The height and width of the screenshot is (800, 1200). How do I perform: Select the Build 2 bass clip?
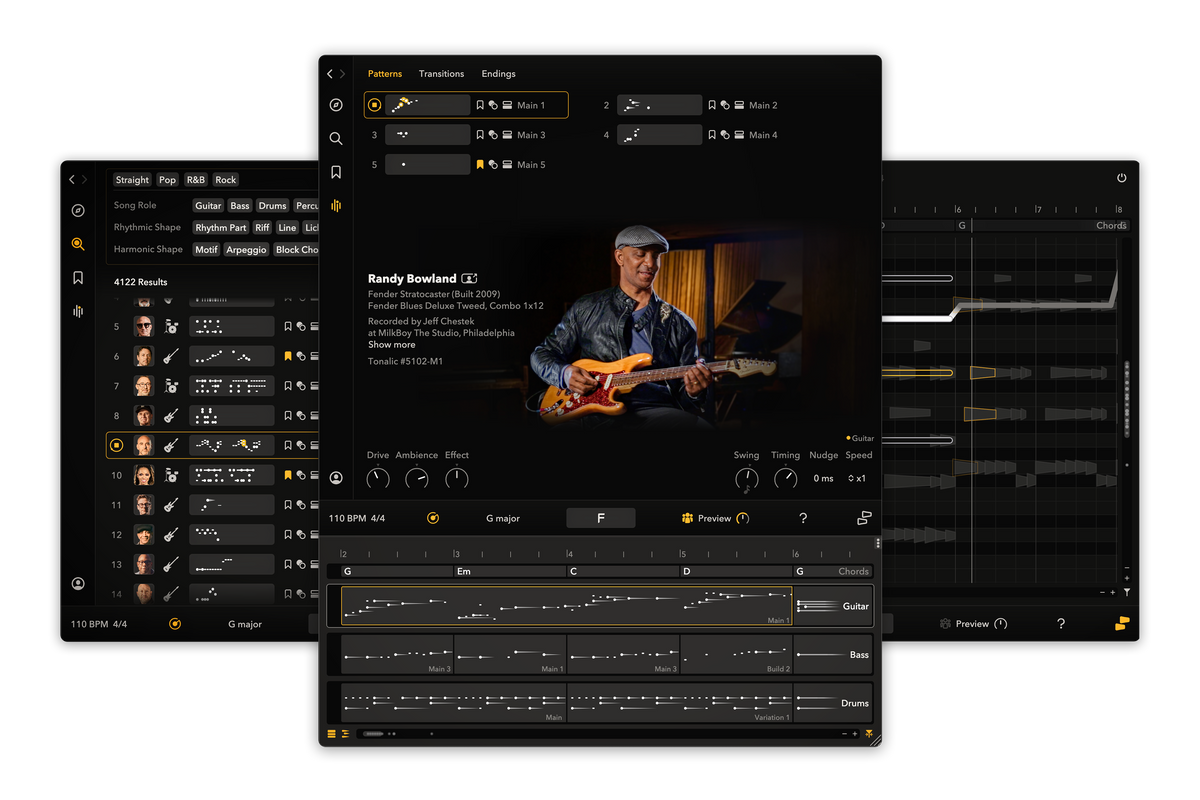tap(737, 655)
